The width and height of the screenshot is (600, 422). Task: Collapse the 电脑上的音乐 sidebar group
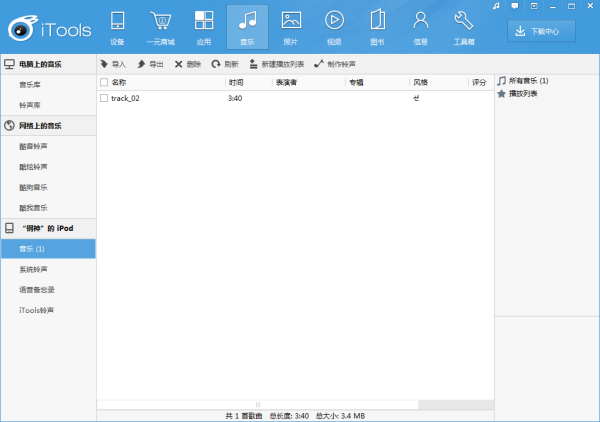48,64
